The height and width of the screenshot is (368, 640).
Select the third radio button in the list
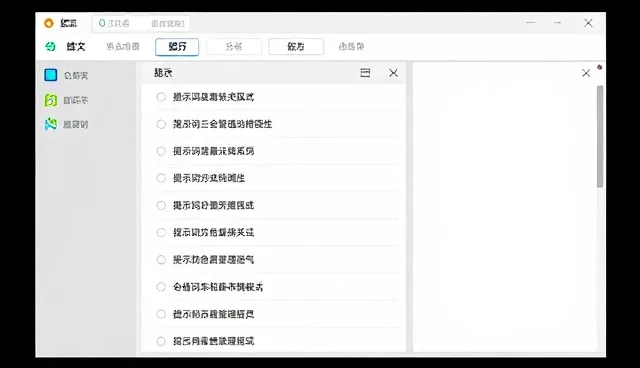click(161, 151)
